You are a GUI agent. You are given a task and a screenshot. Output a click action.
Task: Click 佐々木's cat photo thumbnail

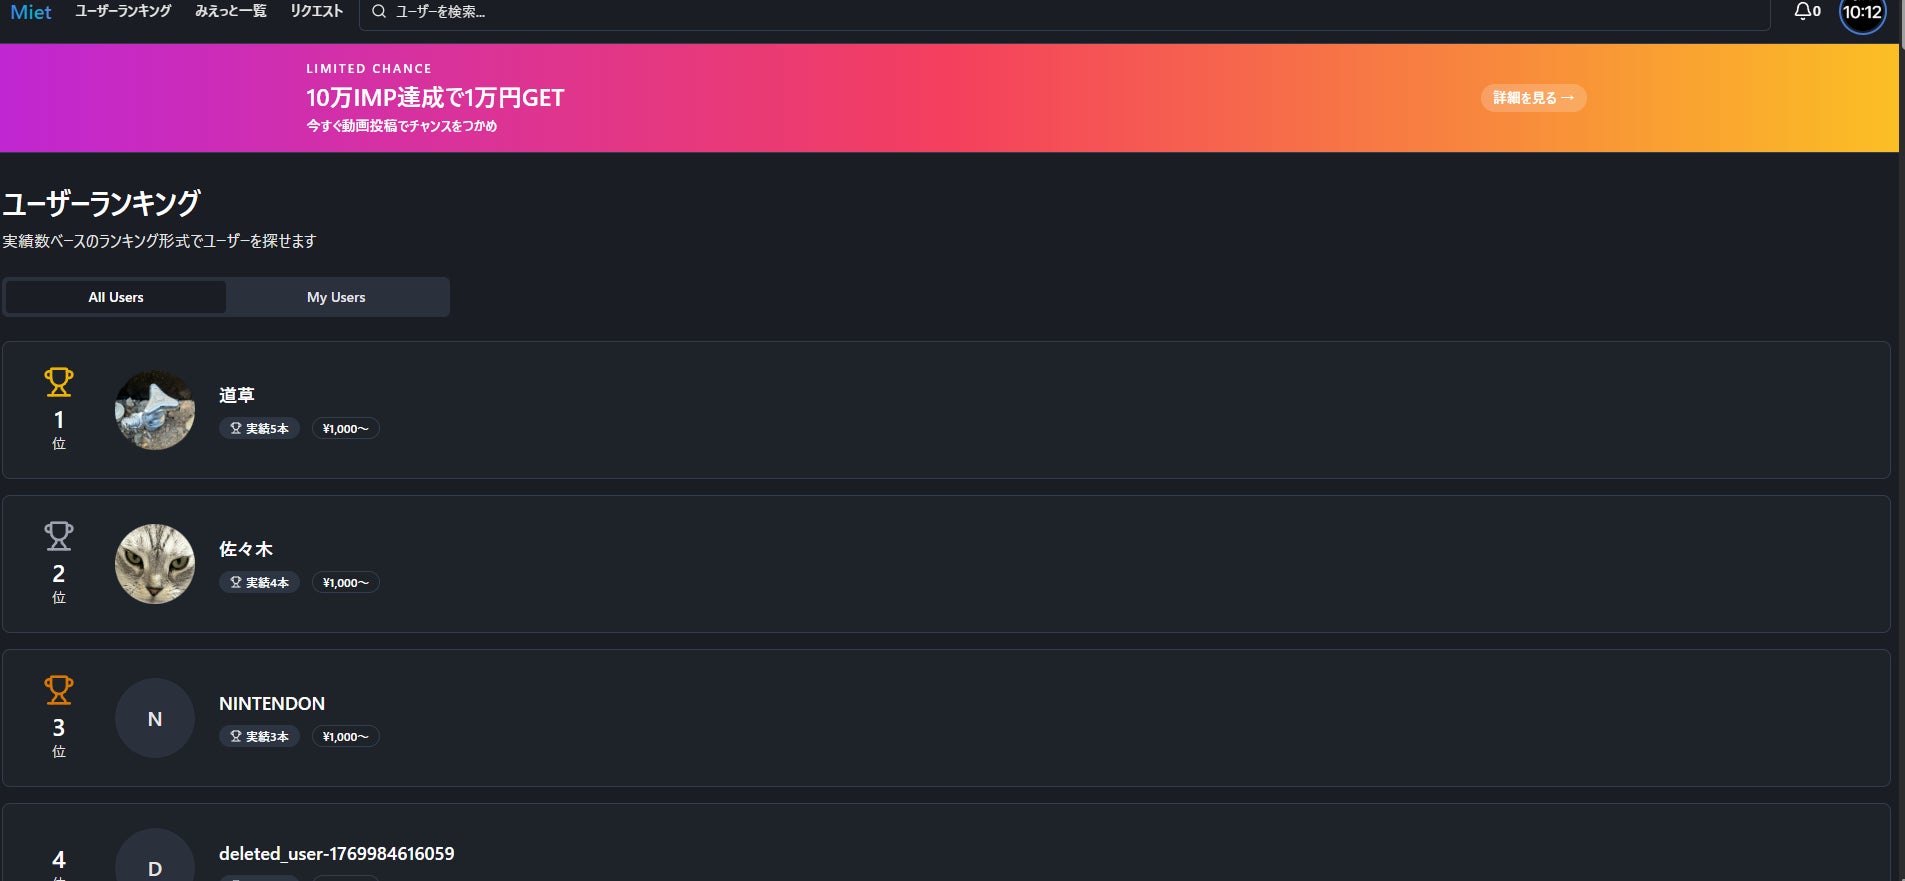(x=155, y=564)
